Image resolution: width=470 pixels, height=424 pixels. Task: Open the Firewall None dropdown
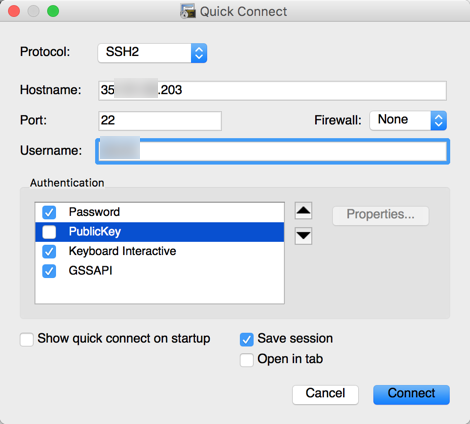pos(408,120)
